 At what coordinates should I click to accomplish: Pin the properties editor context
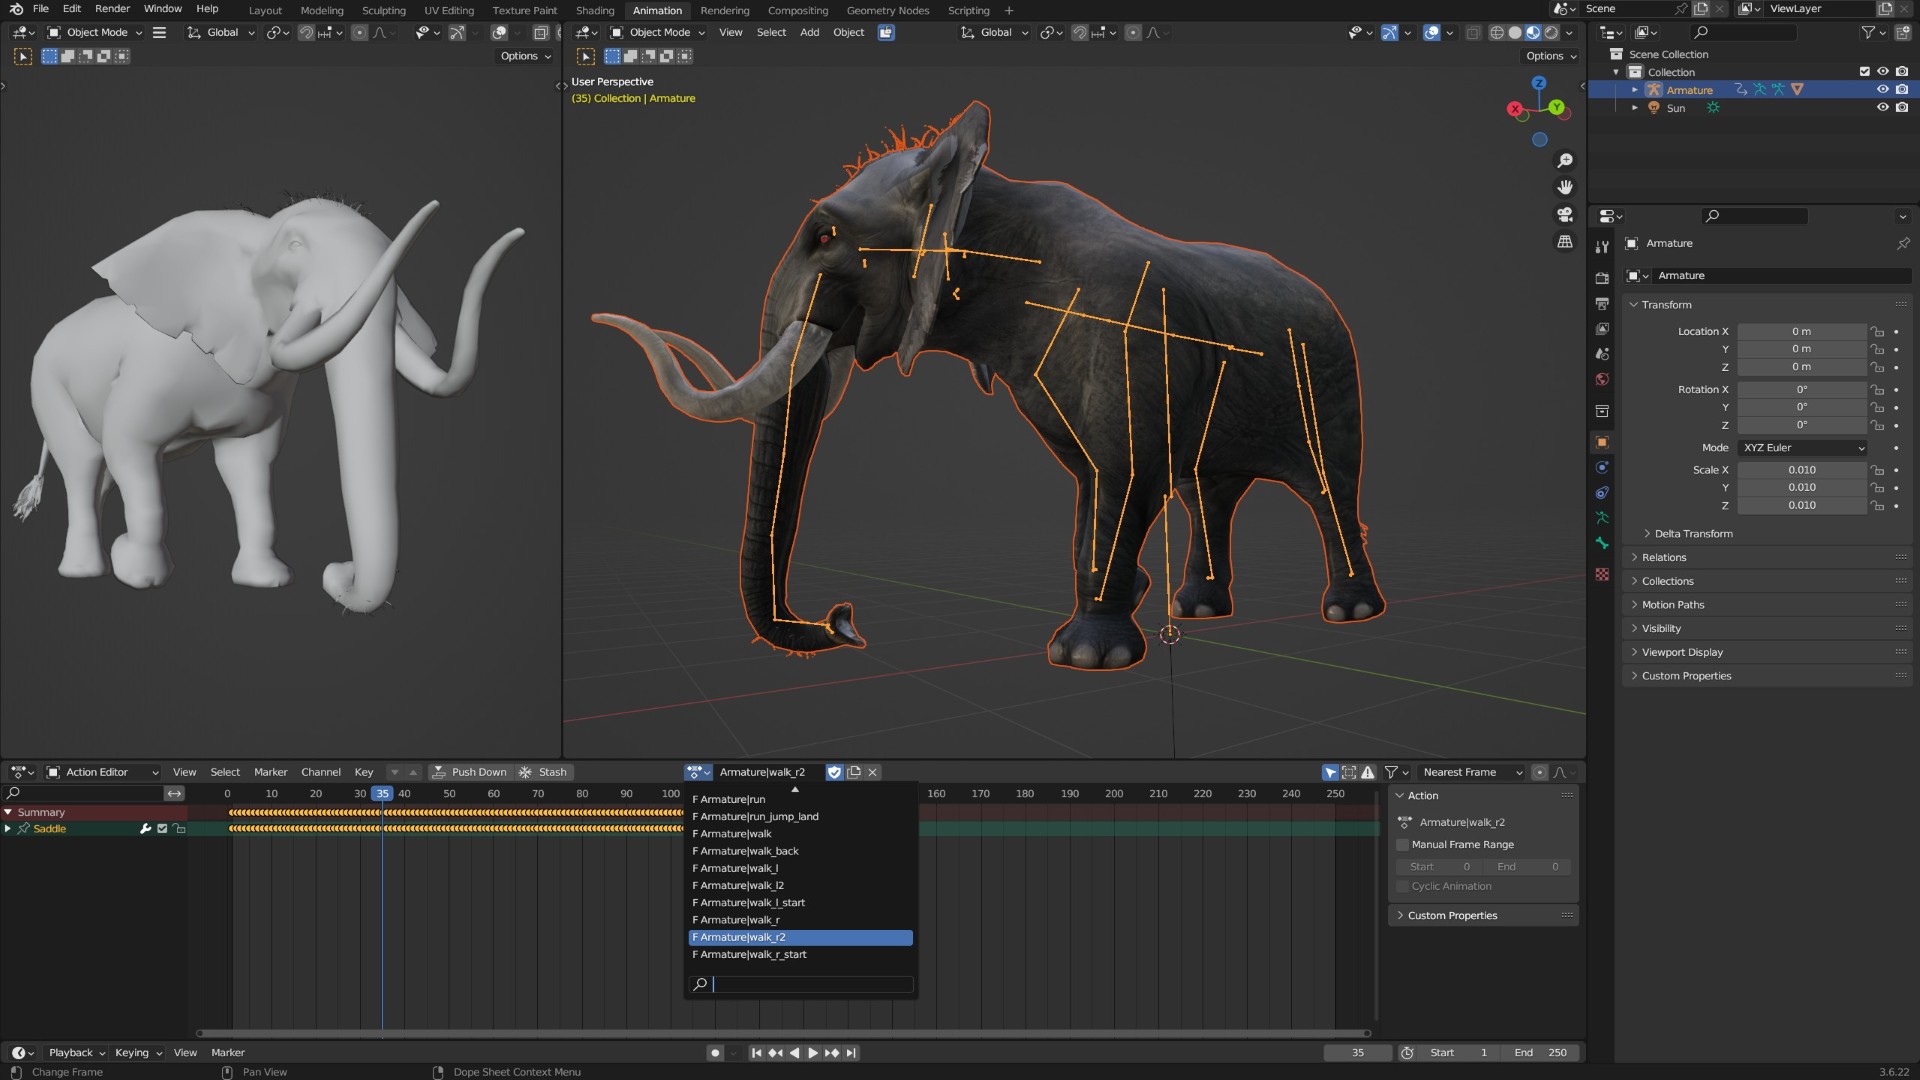(x=1903, y=244)
